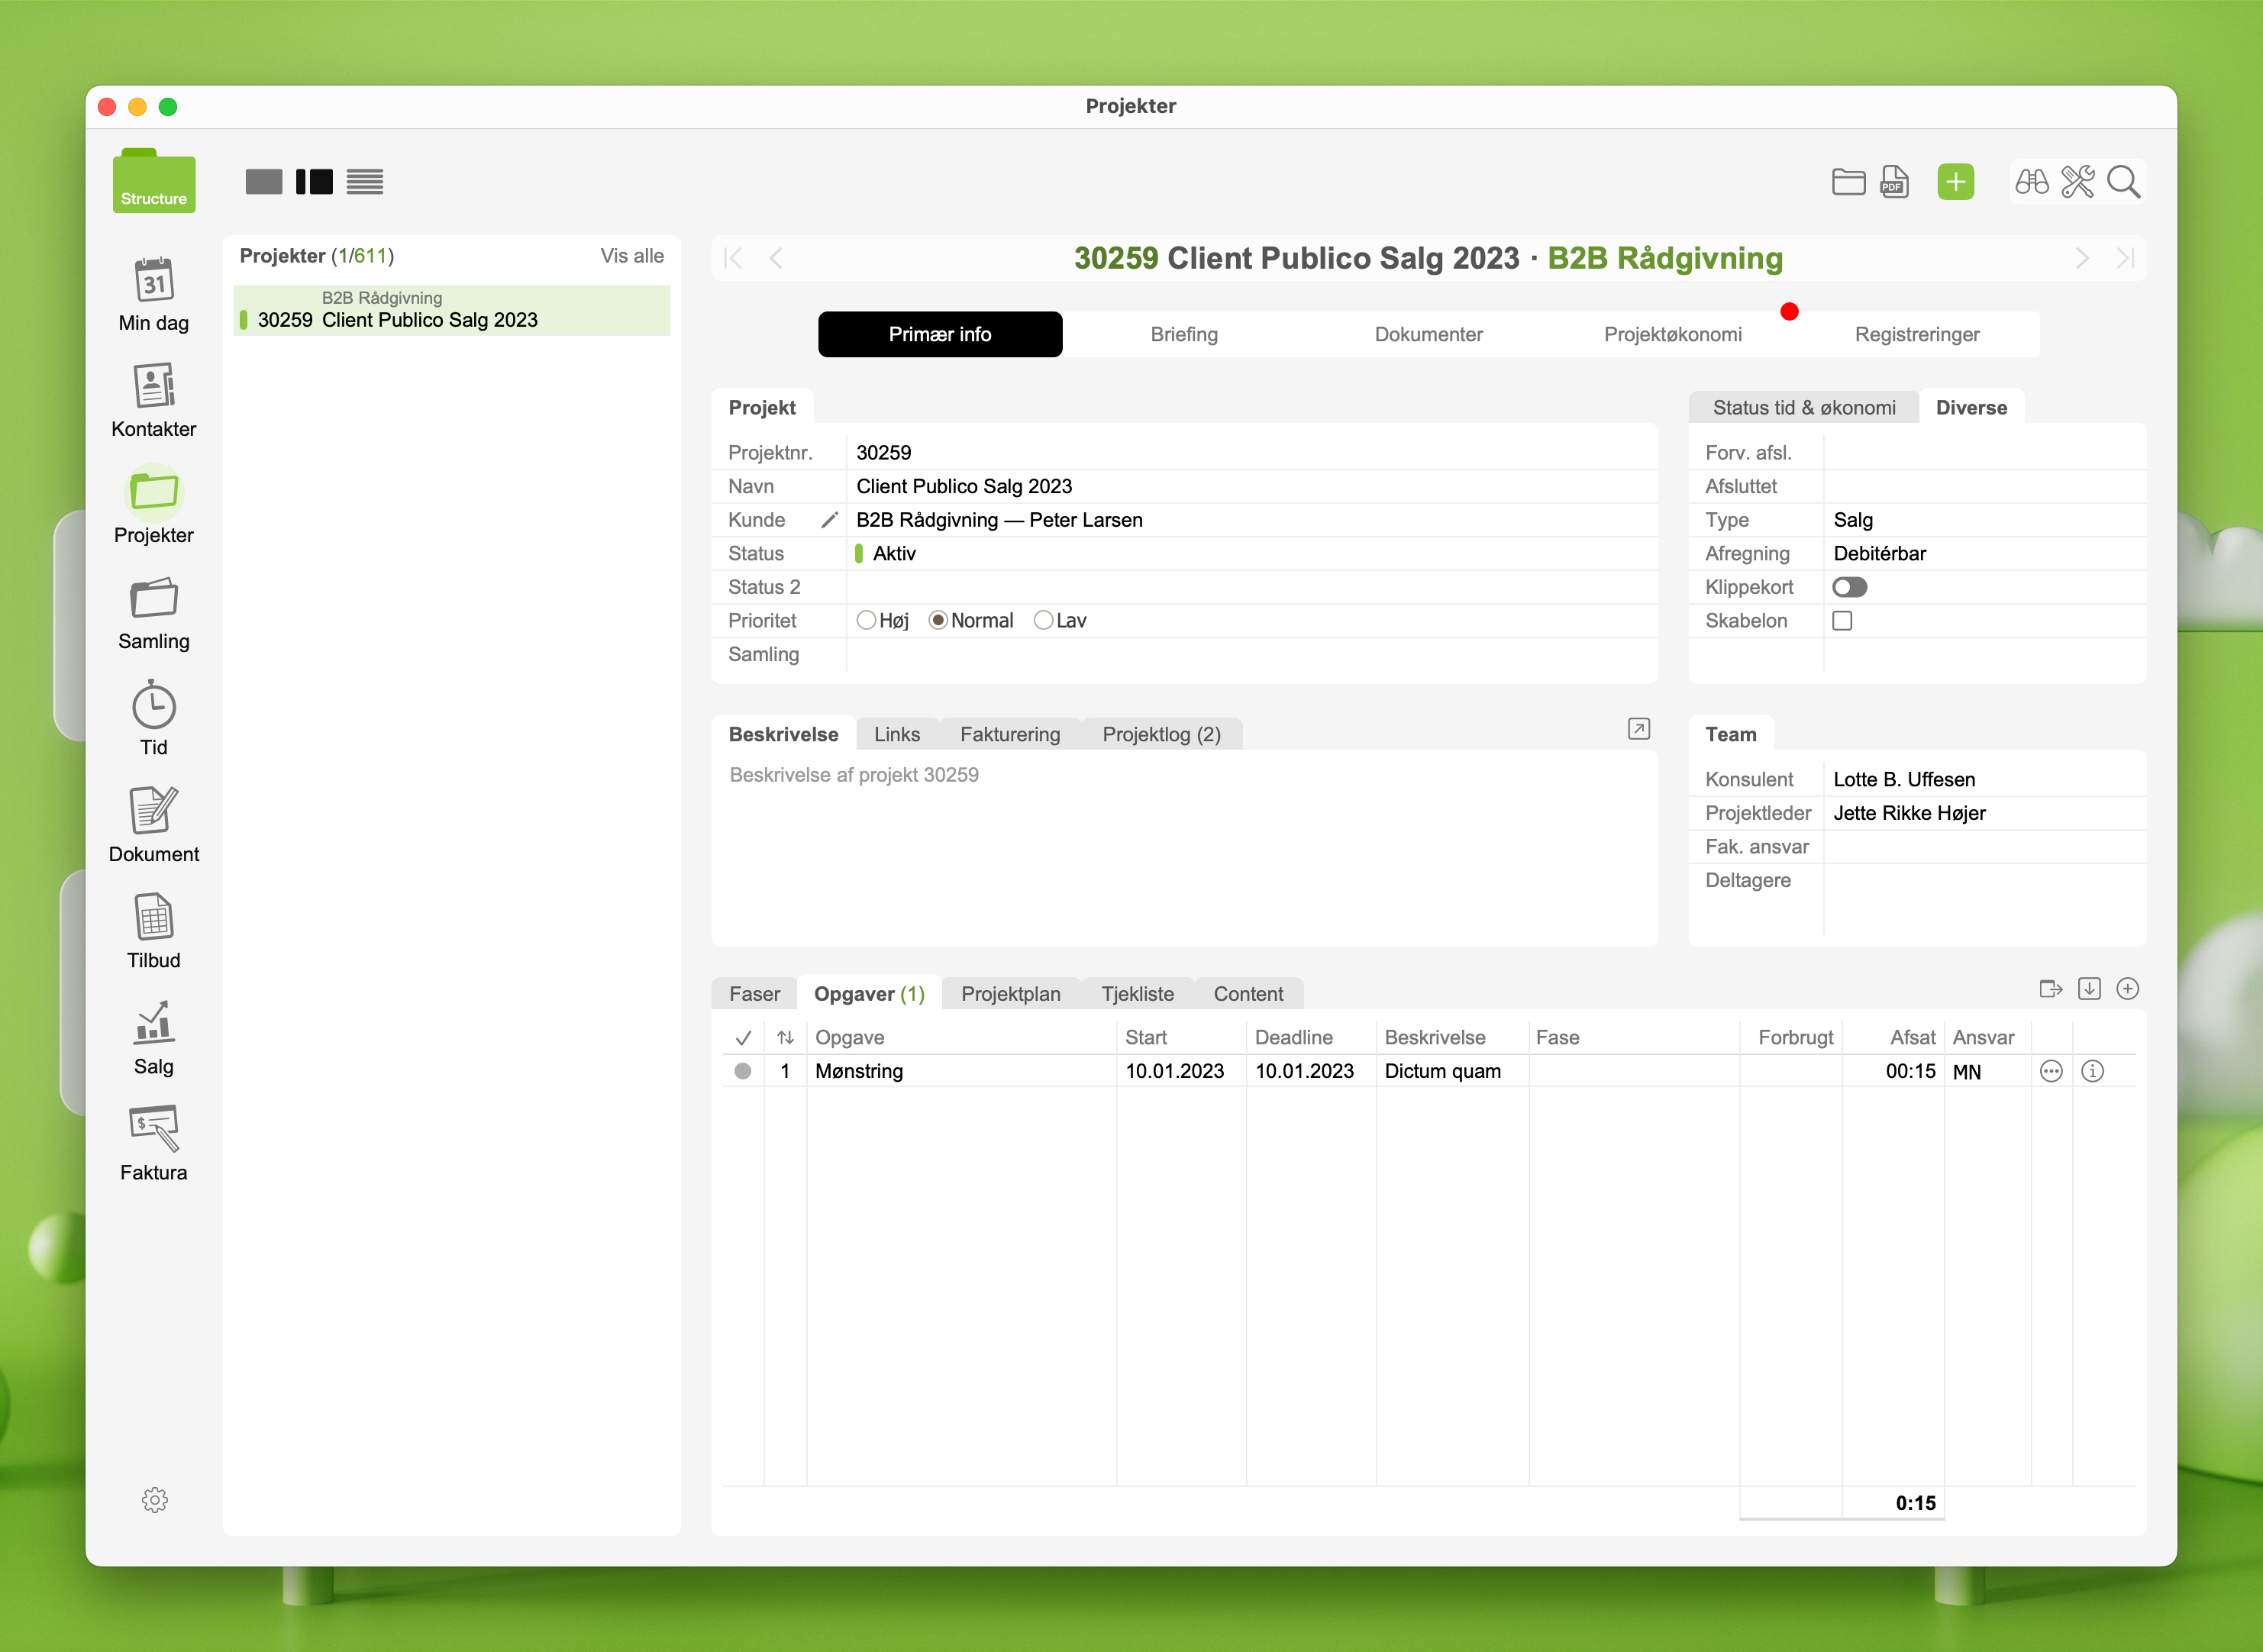Open the Min dag calendar icon

coord(154,280)
